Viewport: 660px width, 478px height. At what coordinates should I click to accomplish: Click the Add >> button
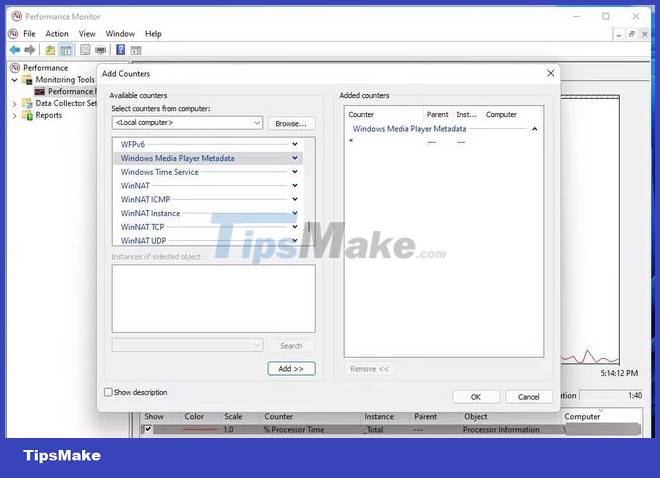pos(291,369)
